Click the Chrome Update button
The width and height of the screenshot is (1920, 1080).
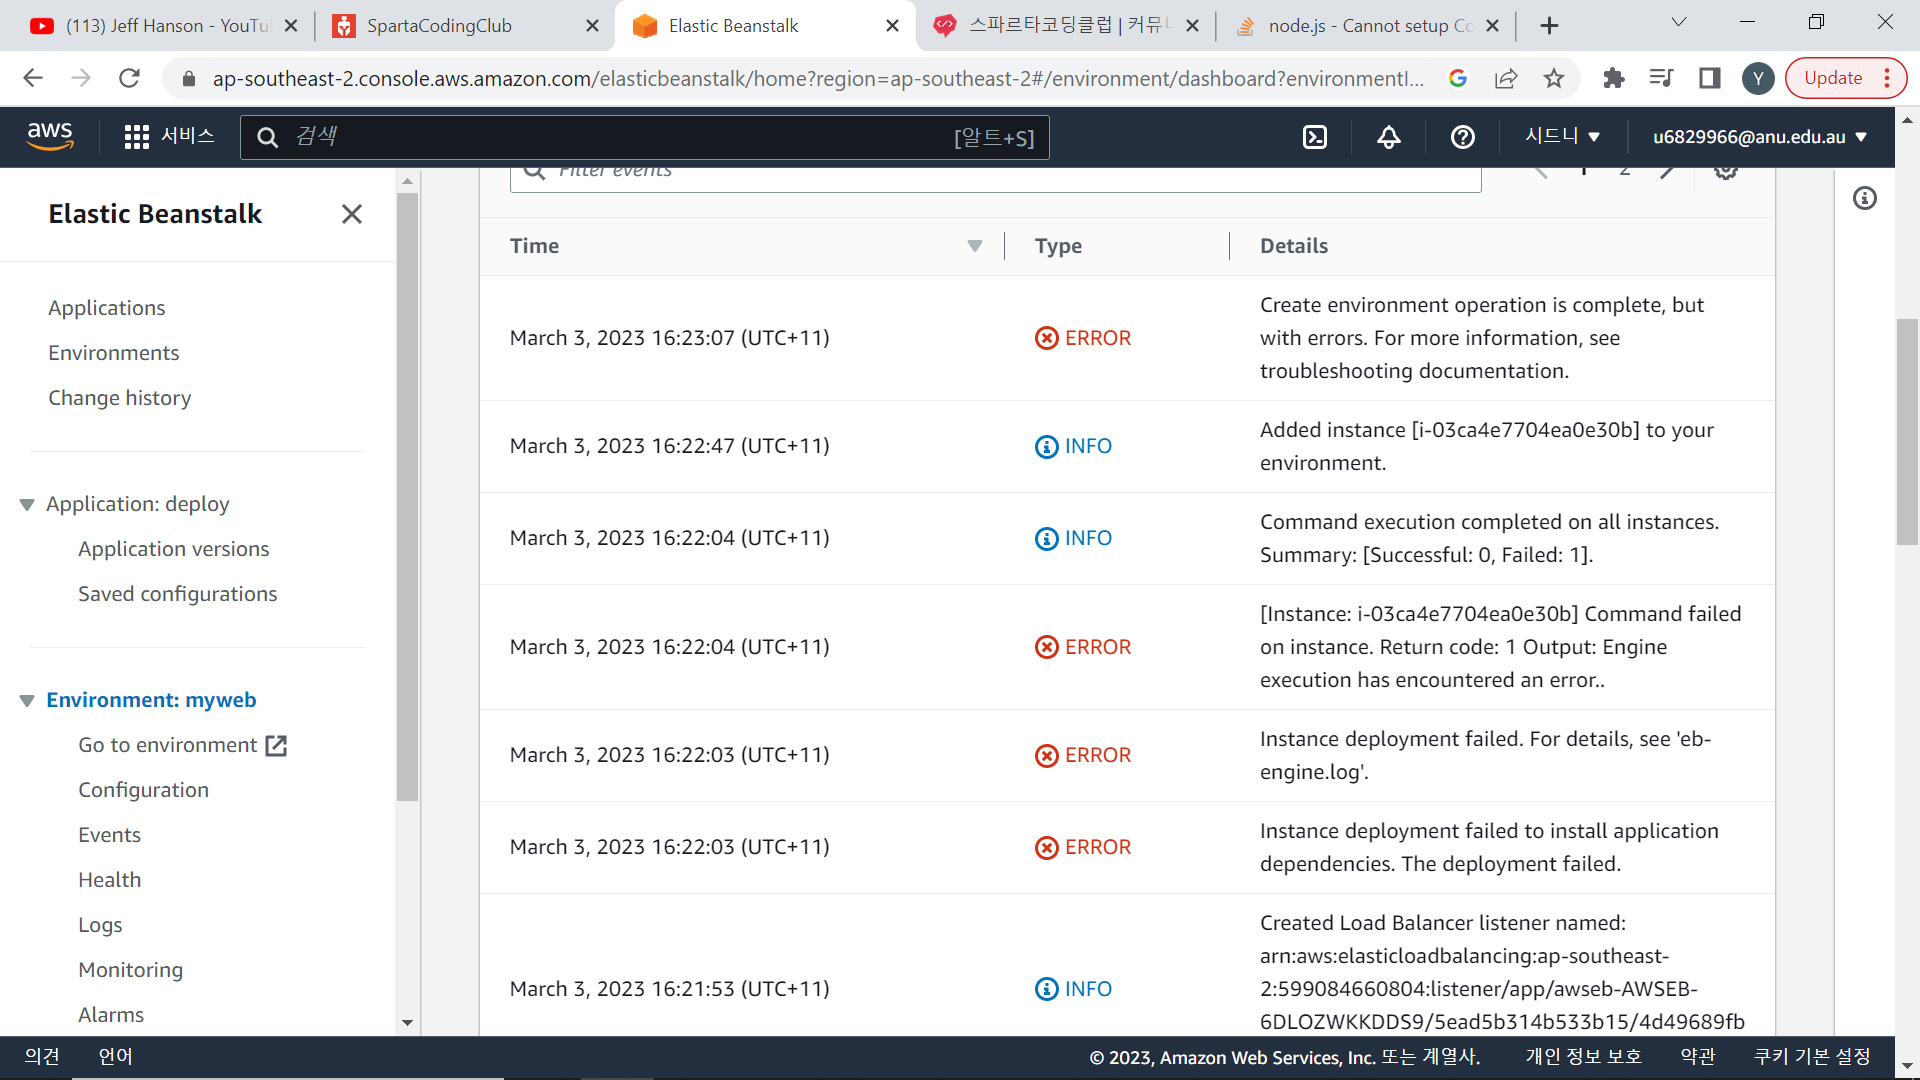click(1833, 78)
